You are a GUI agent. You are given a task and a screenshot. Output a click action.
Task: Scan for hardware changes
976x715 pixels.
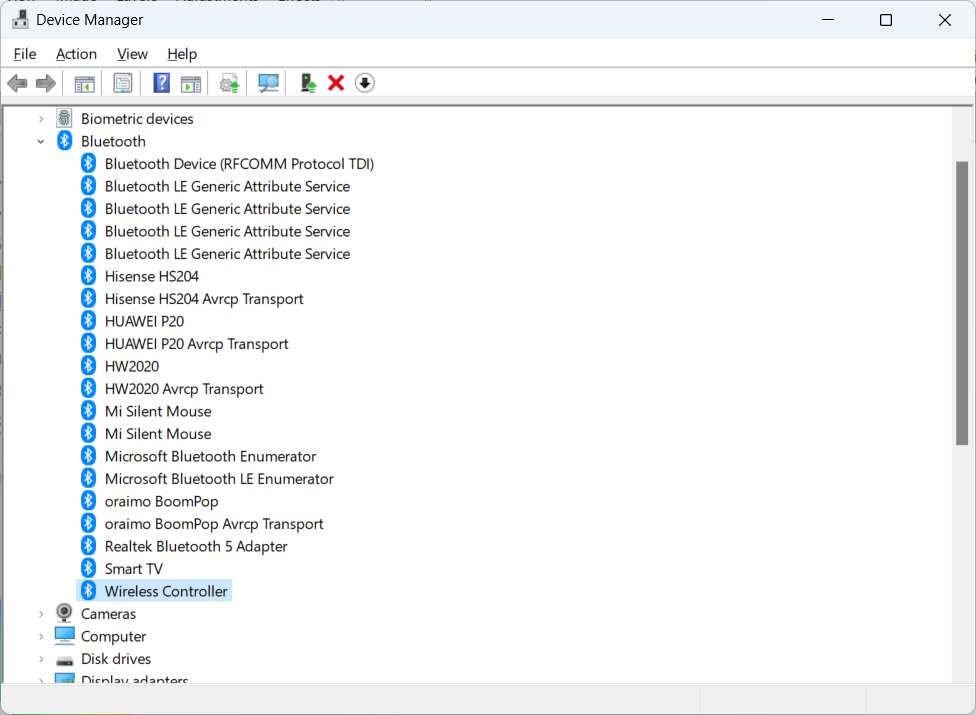click(x=267, y=82)
